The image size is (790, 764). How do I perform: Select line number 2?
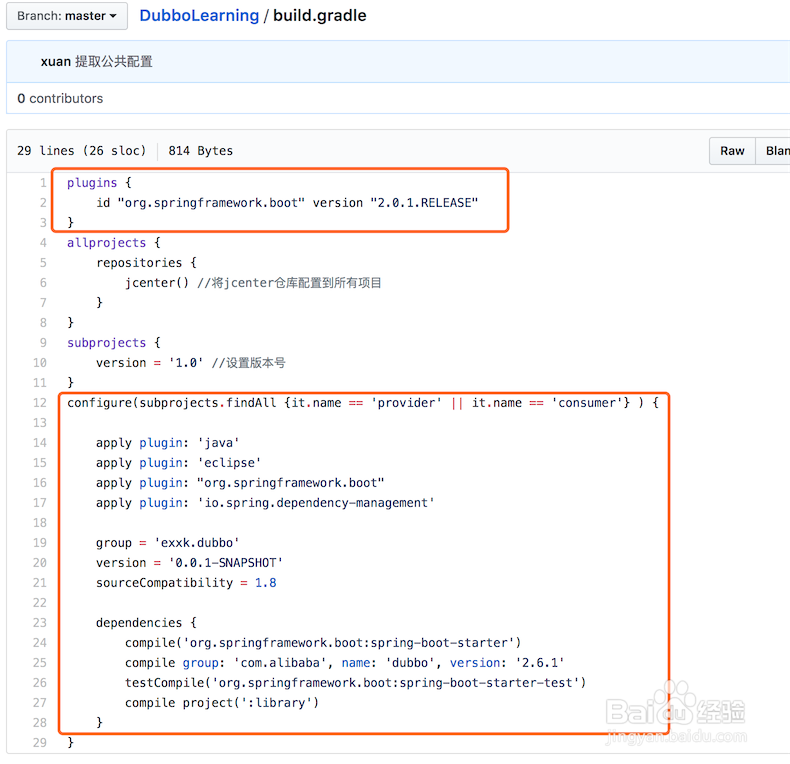point(43,203)
